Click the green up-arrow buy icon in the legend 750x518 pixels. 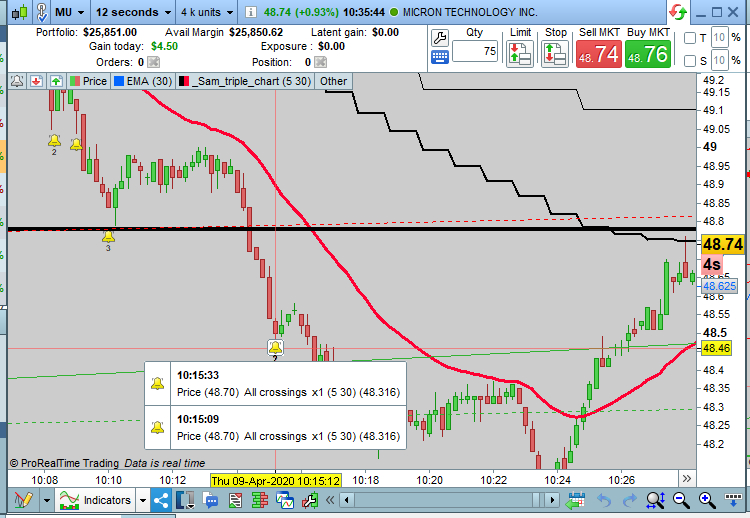pos(56,81)
